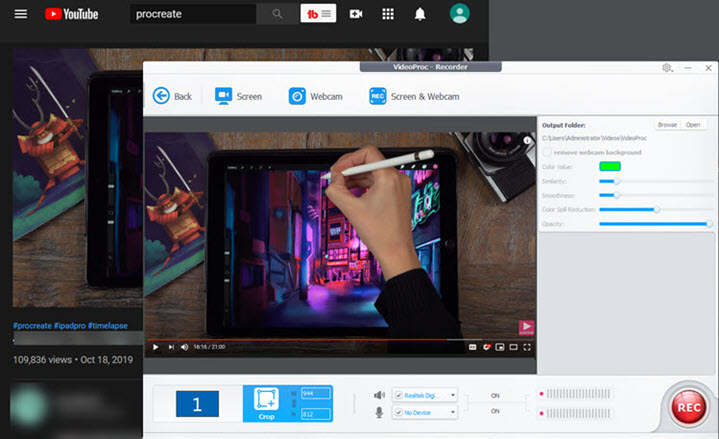Expand the Realtek audio device dropdown
The width and height of the screenshot is (719, 439).
point(453,394)
